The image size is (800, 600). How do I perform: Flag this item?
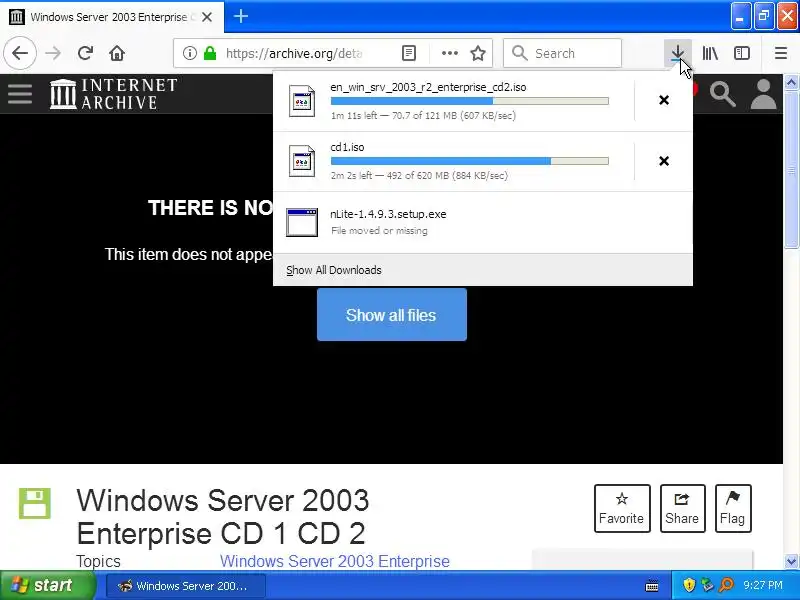point(733,508)
